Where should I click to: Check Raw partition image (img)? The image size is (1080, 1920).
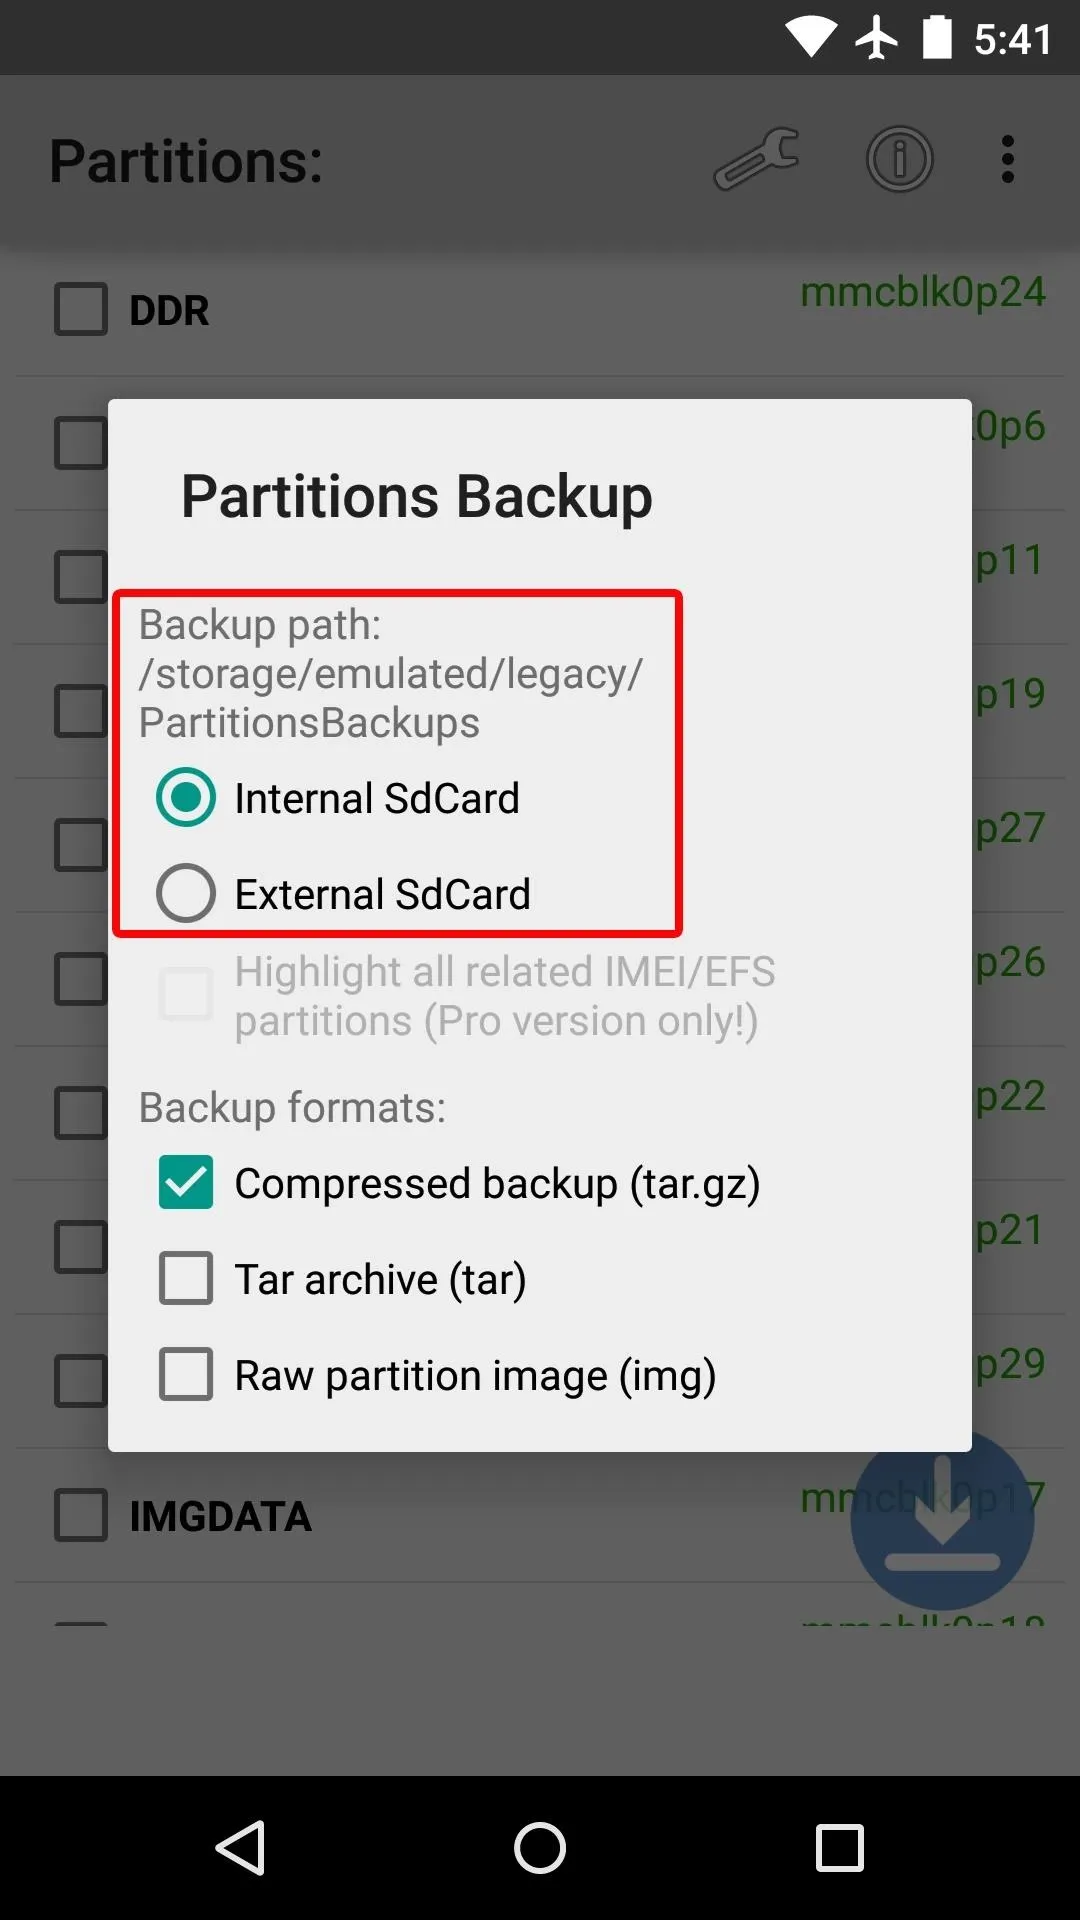(x=438, y=1375)
